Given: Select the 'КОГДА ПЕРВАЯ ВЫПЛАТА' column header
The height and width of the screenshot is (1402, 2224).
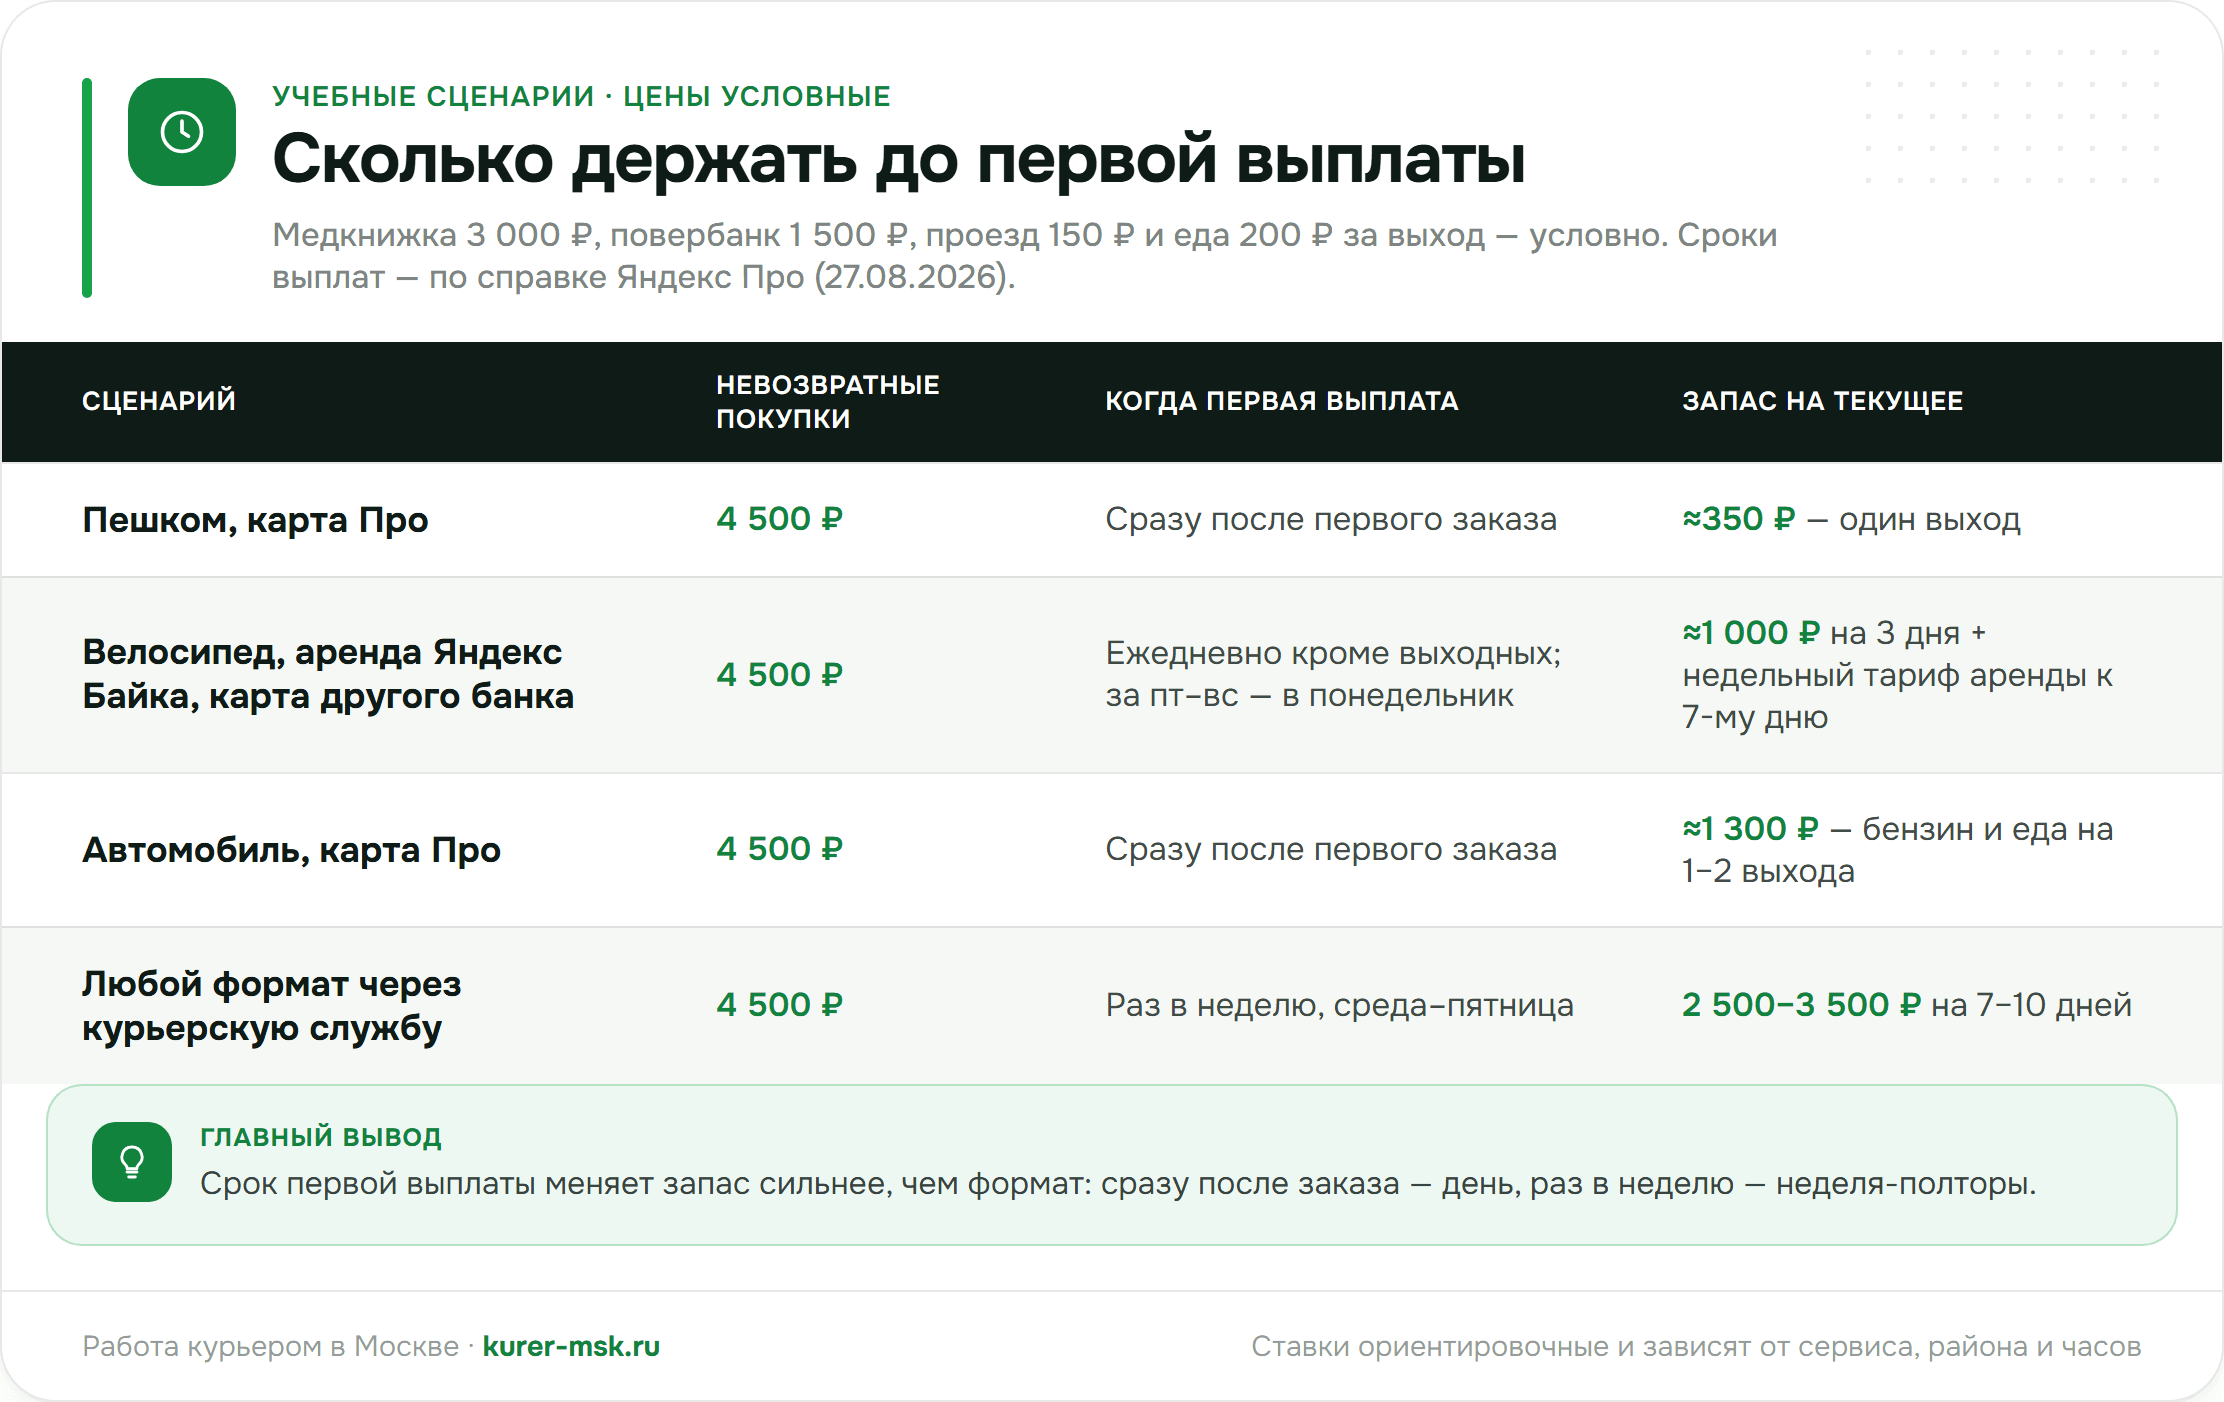Looking at the screenshot, I should tap(1282, 401).
